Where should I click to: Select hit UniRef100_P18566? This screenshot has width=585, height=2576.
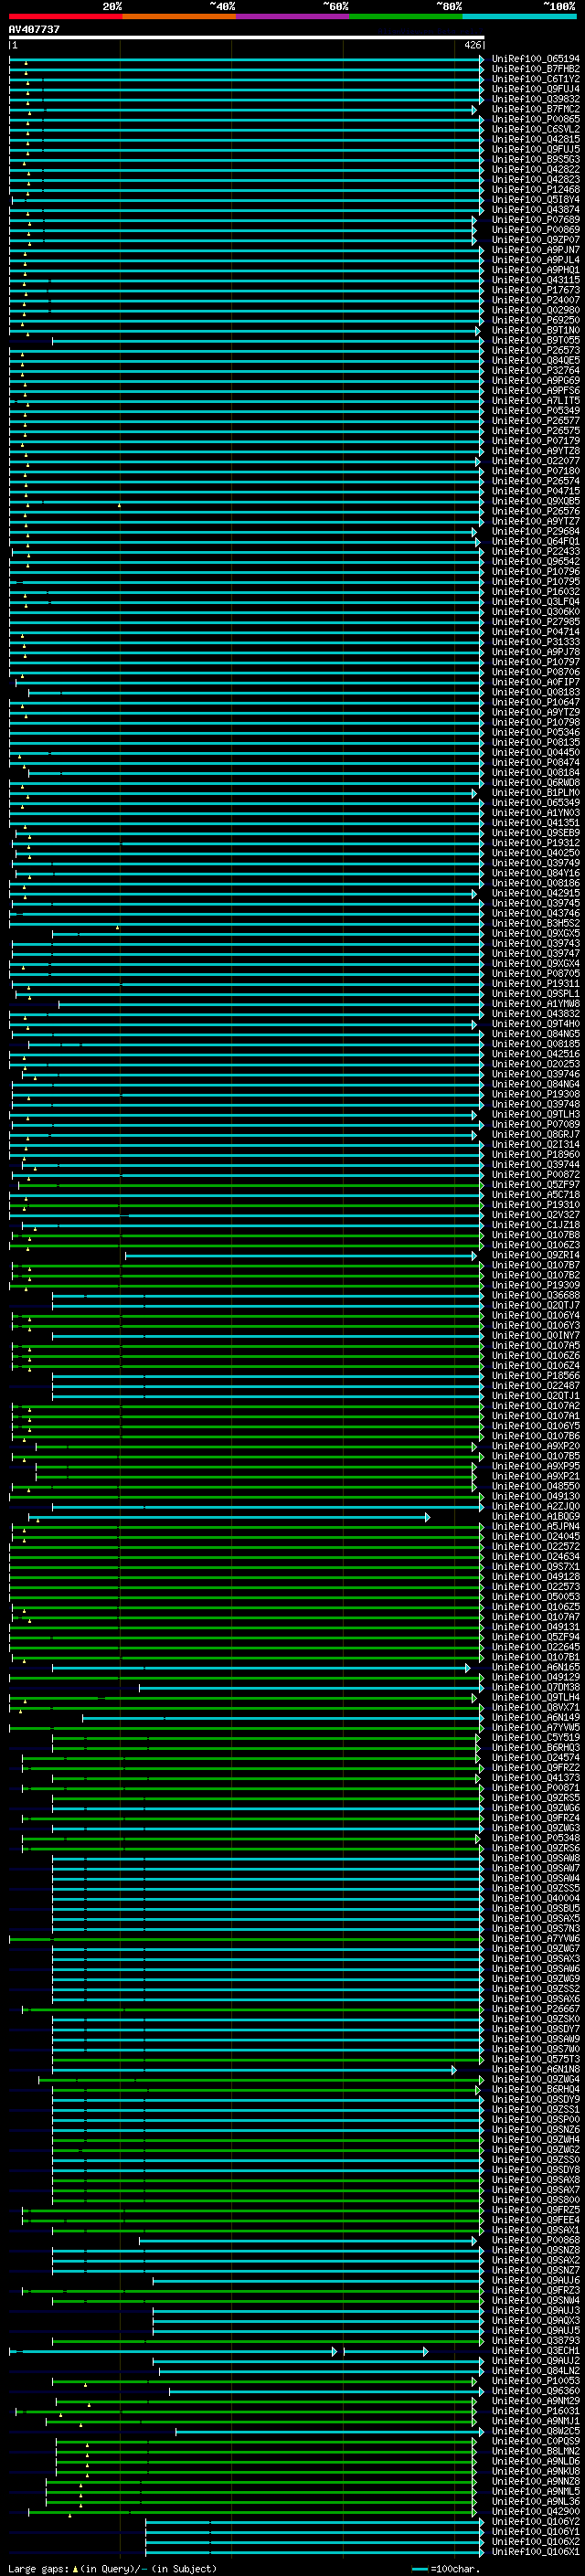(x=536, y=1376)
